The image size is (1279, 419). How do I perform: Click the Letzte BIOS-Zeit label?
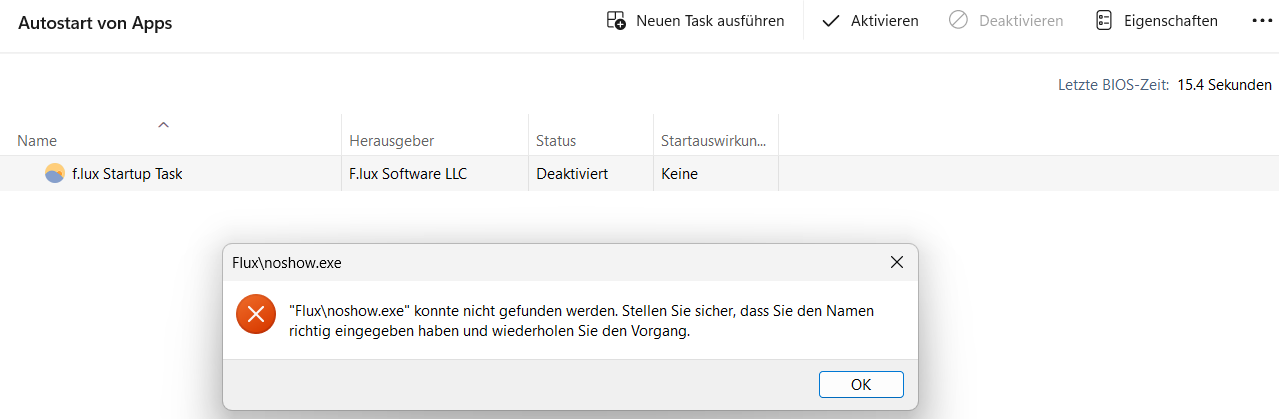(x=1114, y=85)
